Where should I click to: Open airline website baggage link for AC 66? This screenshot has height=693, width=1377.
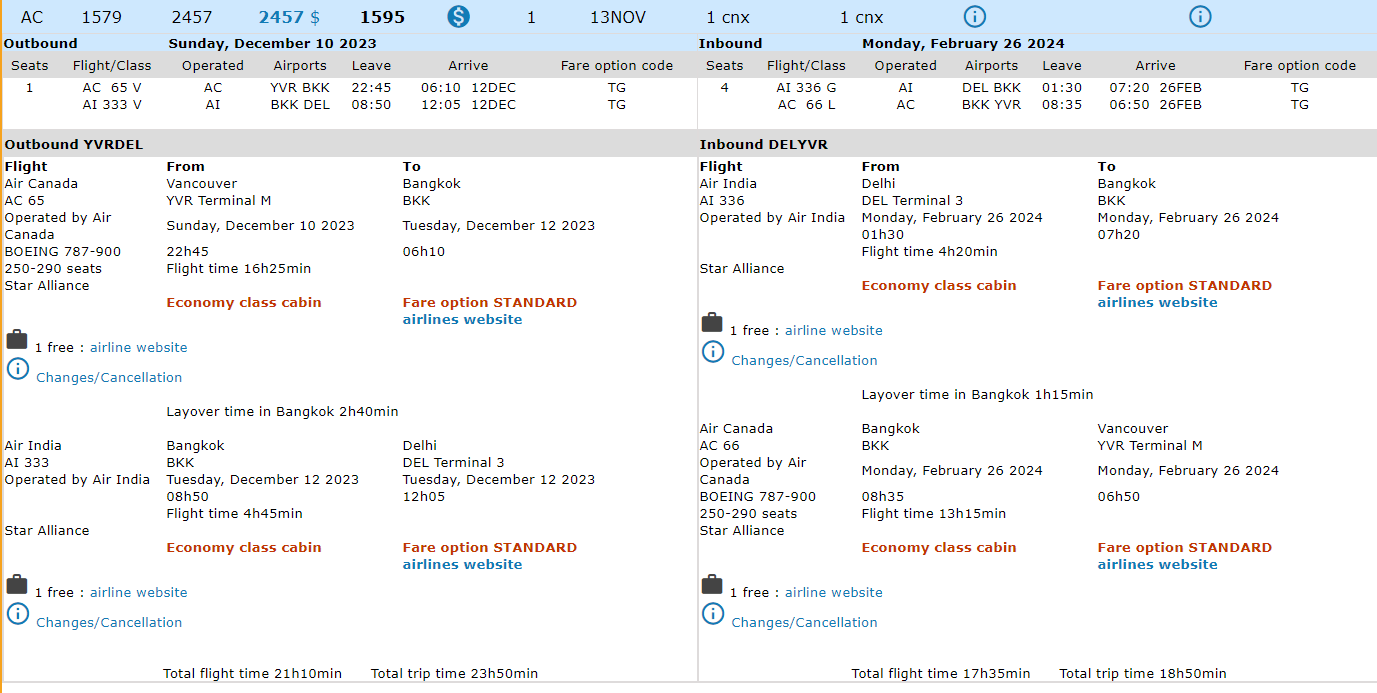pyautogui.click(x=833, y=593)
